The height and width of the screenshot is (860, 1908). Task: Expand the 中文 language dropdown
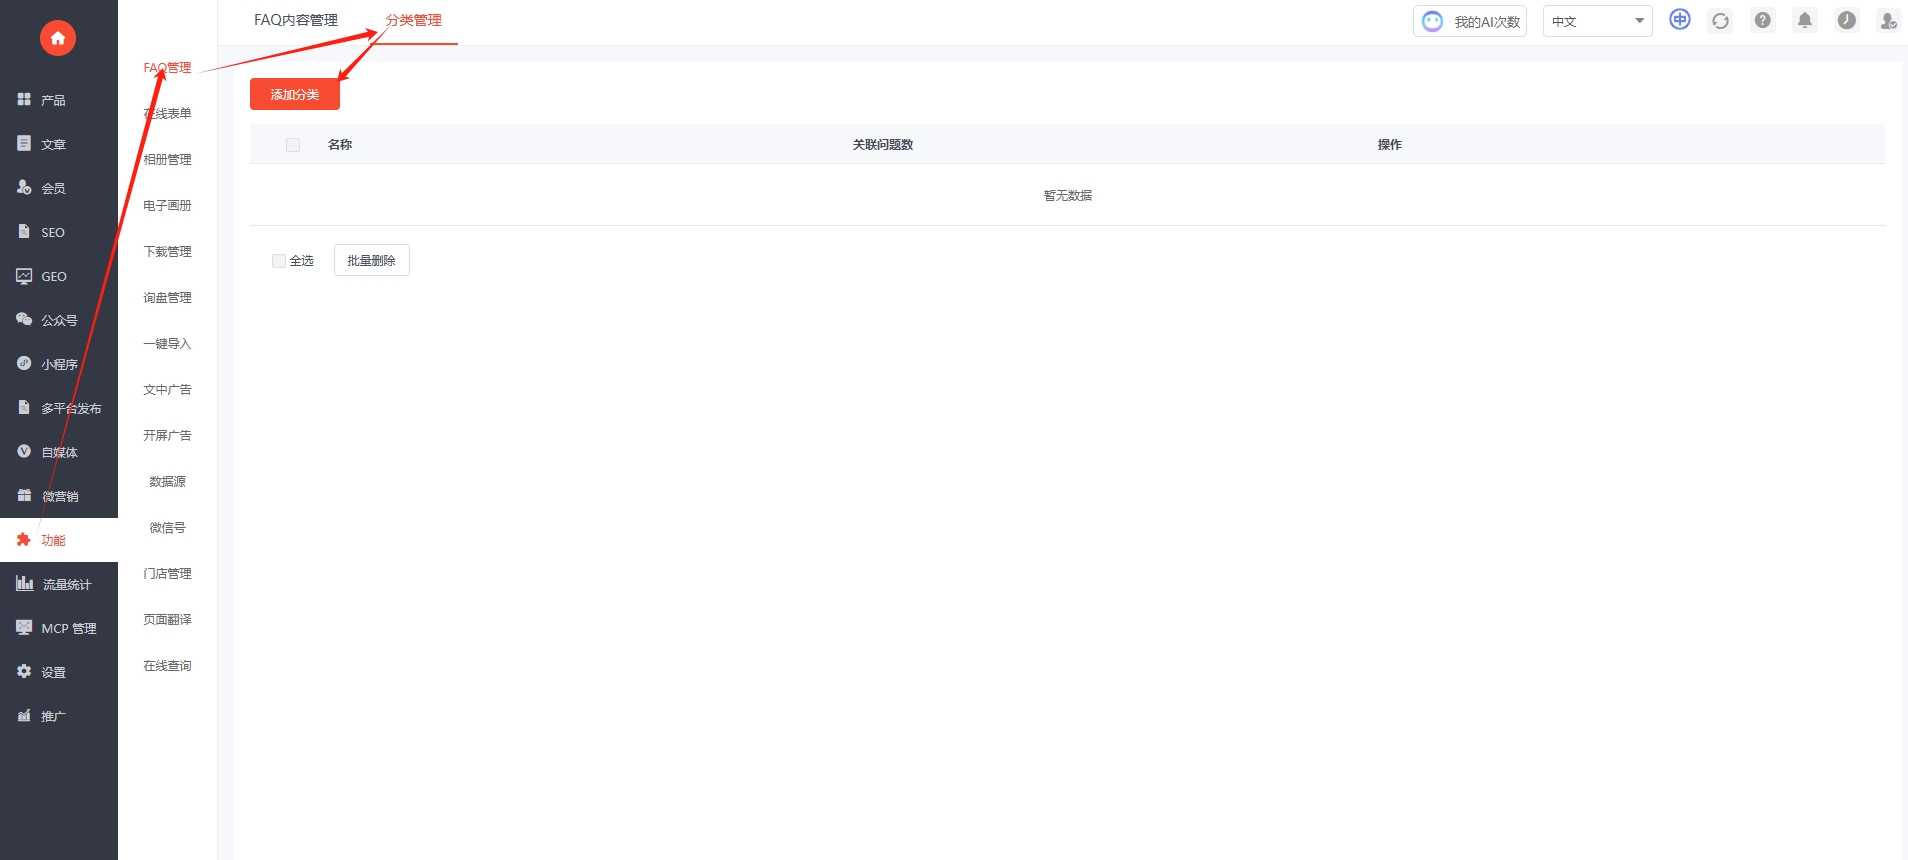(x=1597, y=21)
